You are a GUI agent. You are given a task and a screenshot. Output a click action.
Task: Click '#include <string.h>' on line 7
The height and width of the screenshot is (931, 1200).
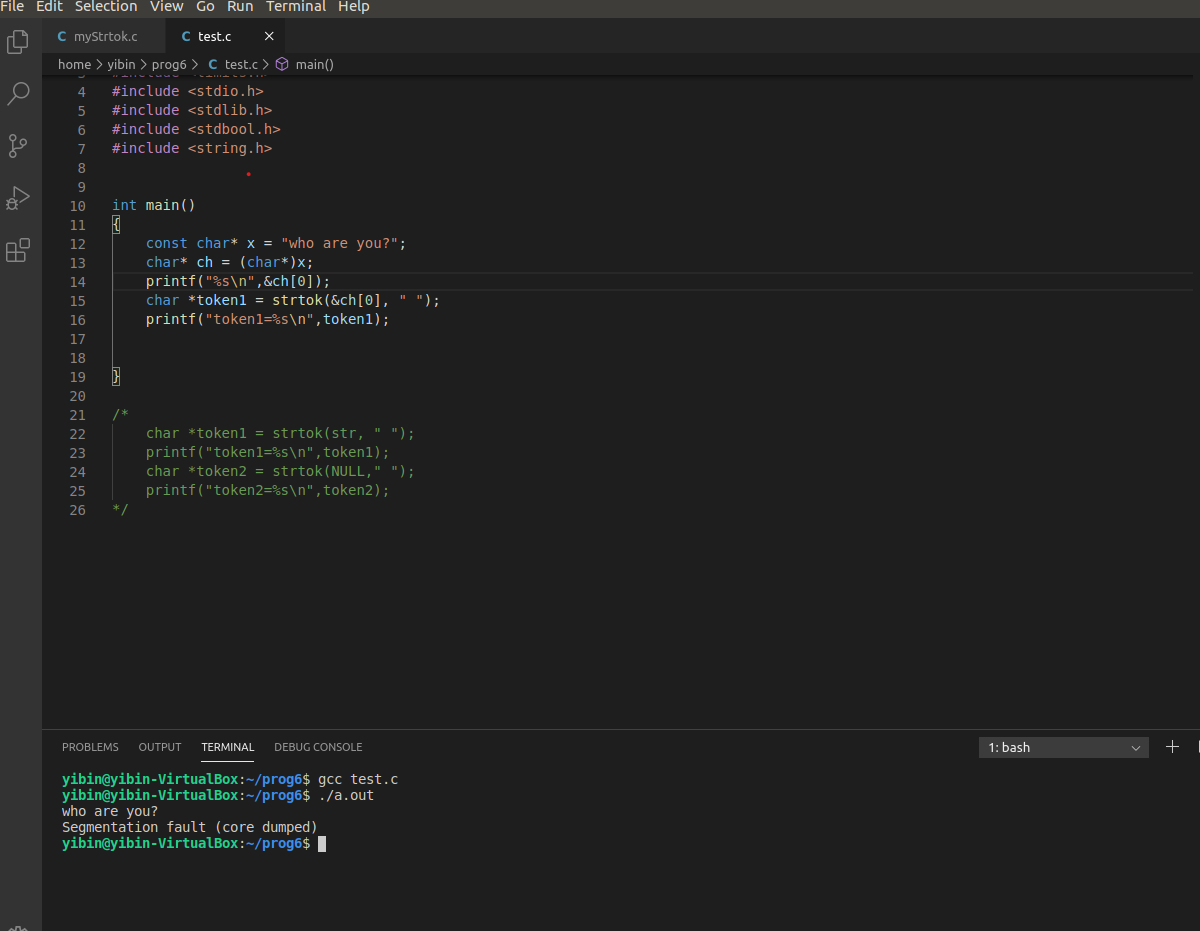coord(192,148)
